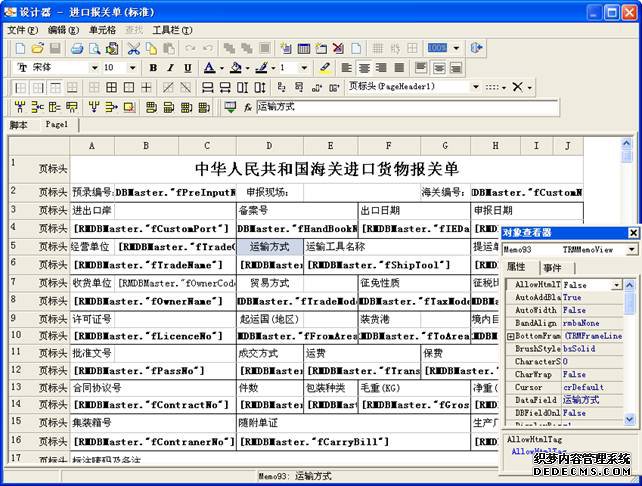Click the Save icon in toolbar
The width and height of the screenshot is (642, 486).
[54, 48]
